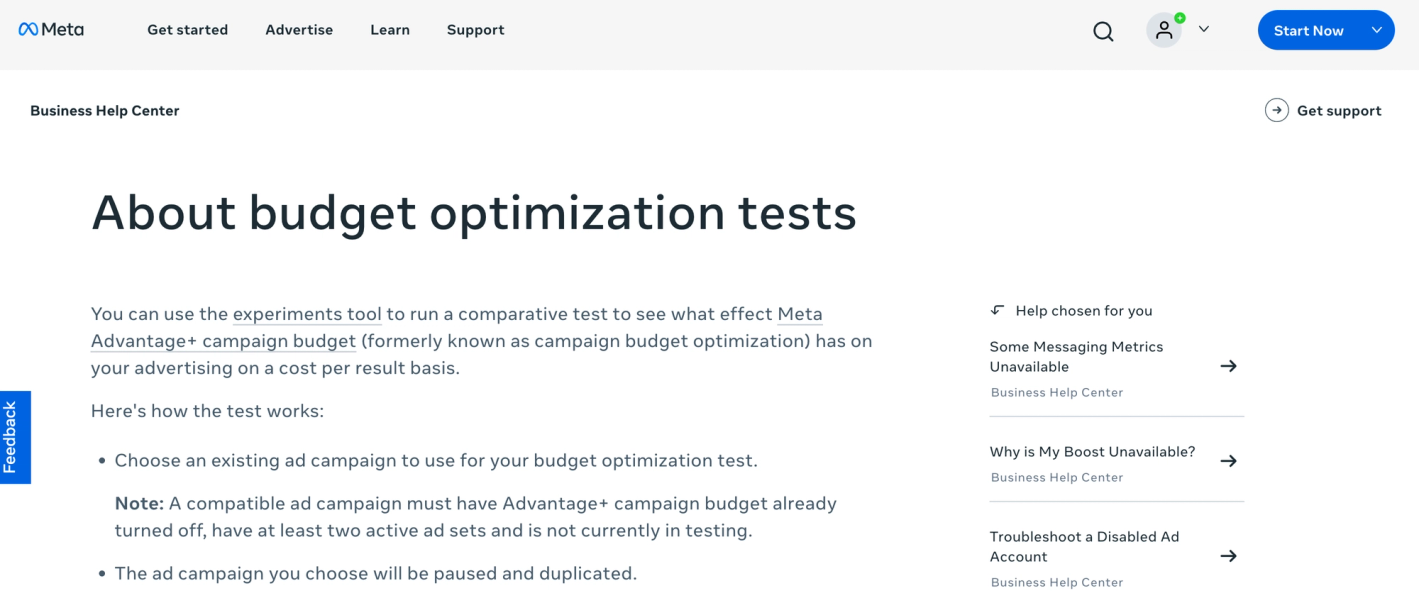Open Some Messaging Metrics Unavailable article

(1076, 356)
